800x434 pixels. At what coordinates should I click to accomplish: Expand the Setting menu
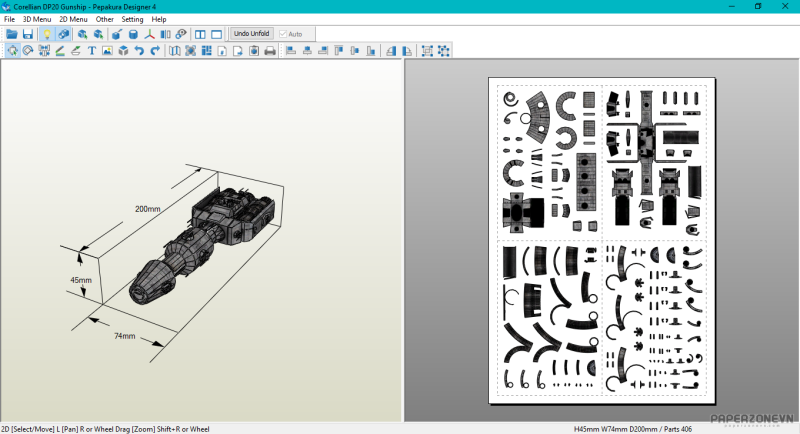pos(132,19)
